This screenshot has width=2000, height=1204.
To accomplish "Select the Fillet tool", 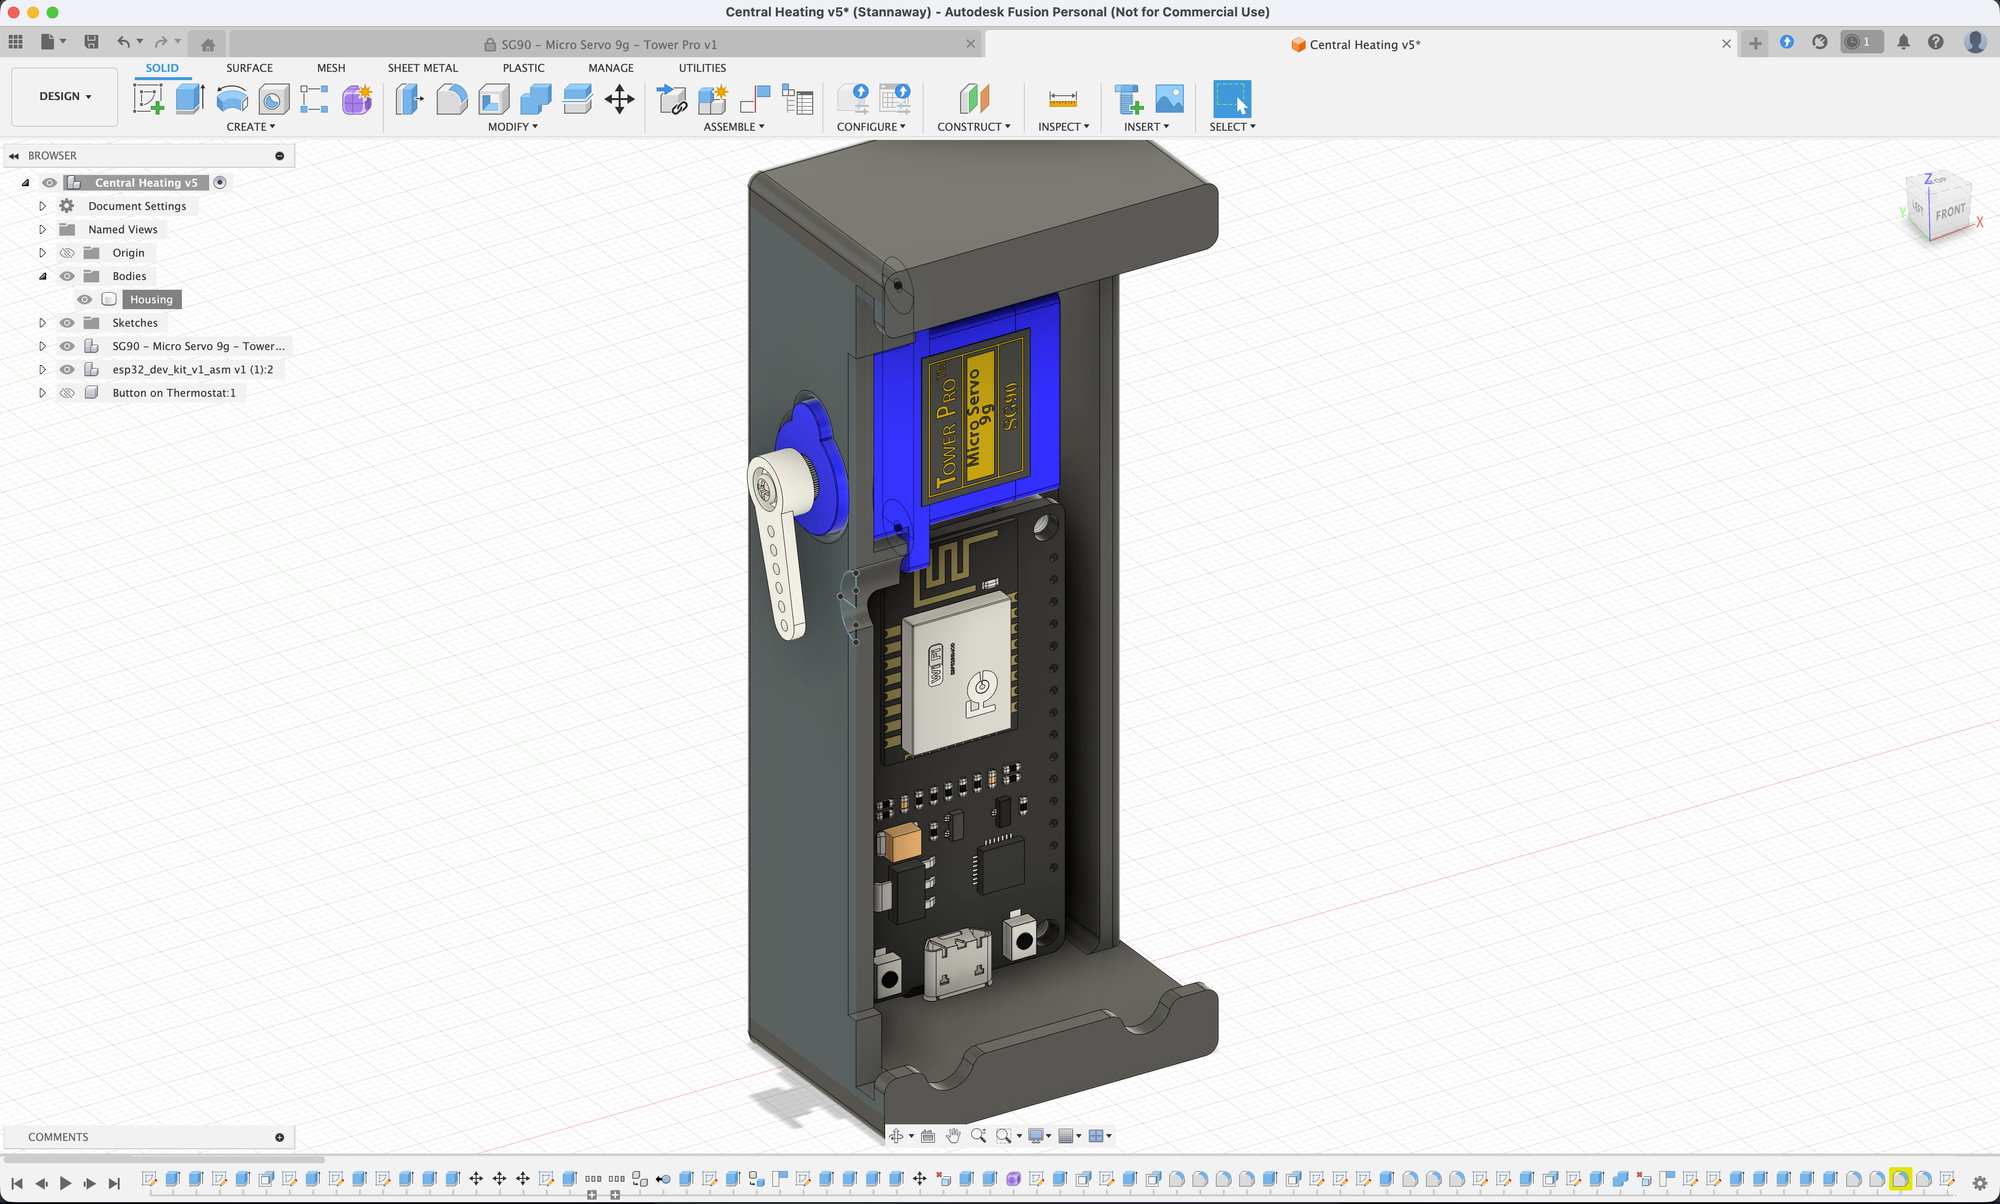I will [x=452, y=99].
